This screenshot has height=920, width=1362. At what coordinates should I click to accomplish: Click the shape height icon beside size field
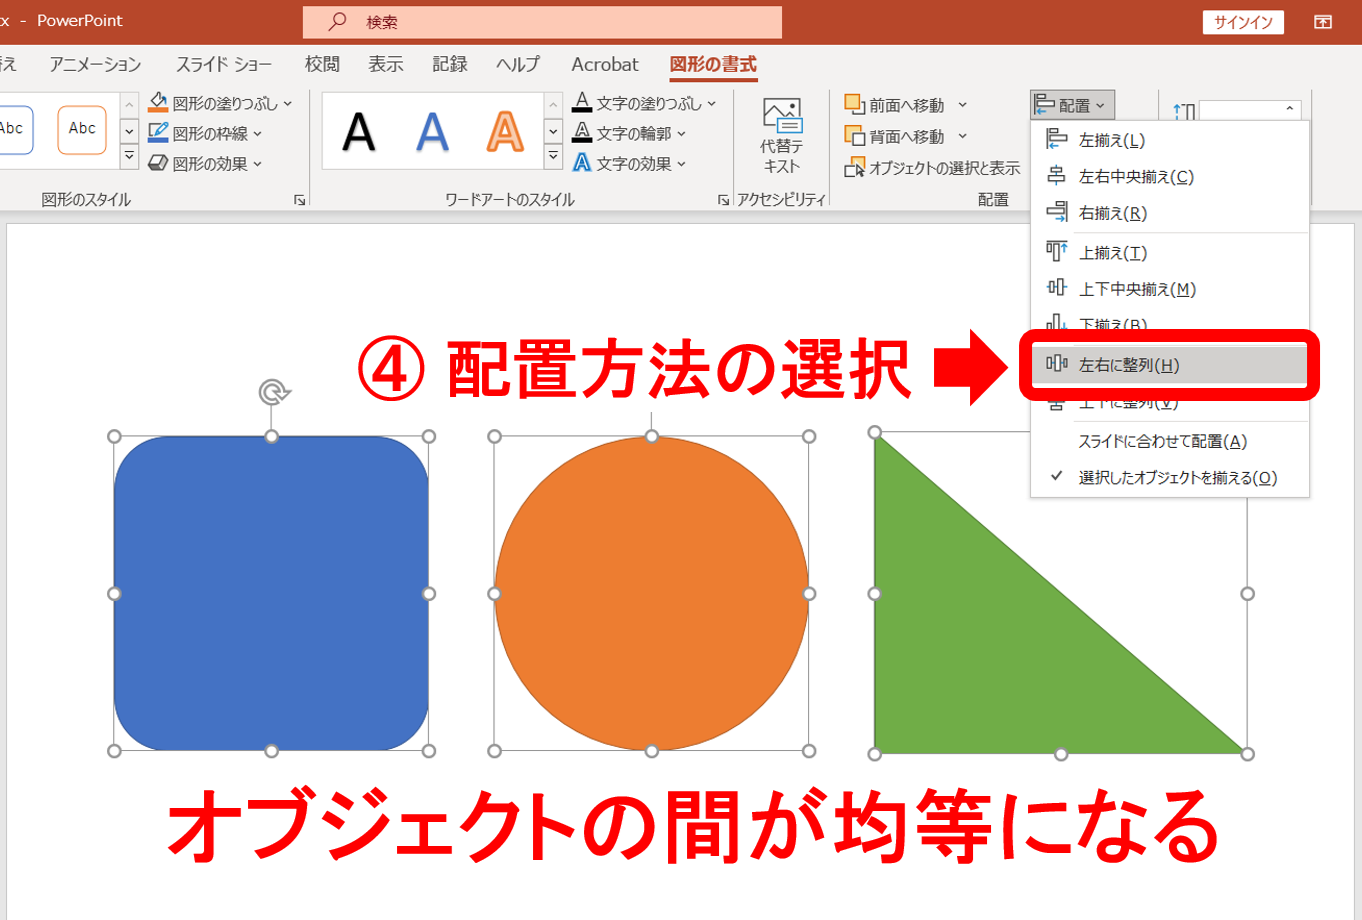click(x=1184, y=111)
